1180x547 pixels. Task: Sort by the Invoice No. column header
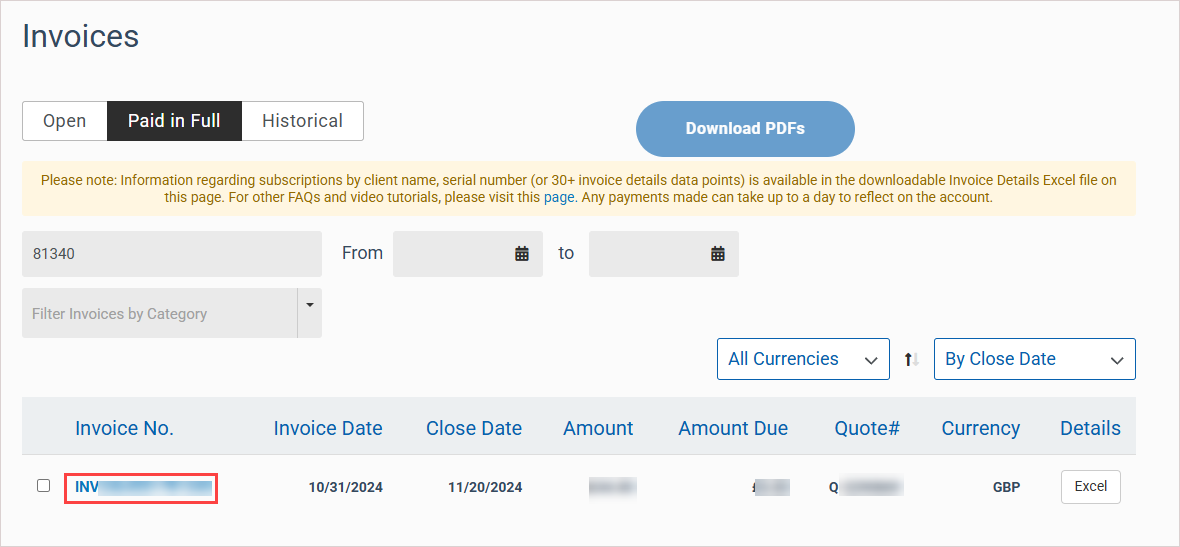(124, 428)
